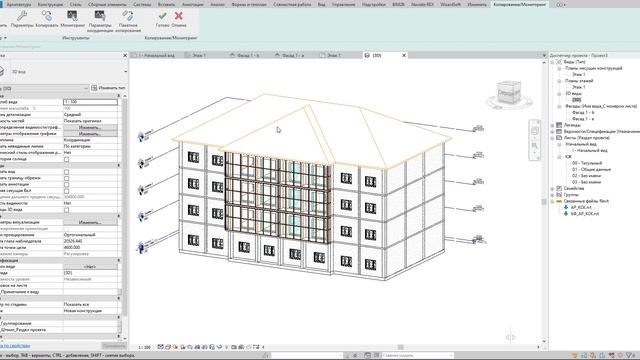
Task: Toggle the секущая Вкл checkbox
Action: (x=67, y=191)
